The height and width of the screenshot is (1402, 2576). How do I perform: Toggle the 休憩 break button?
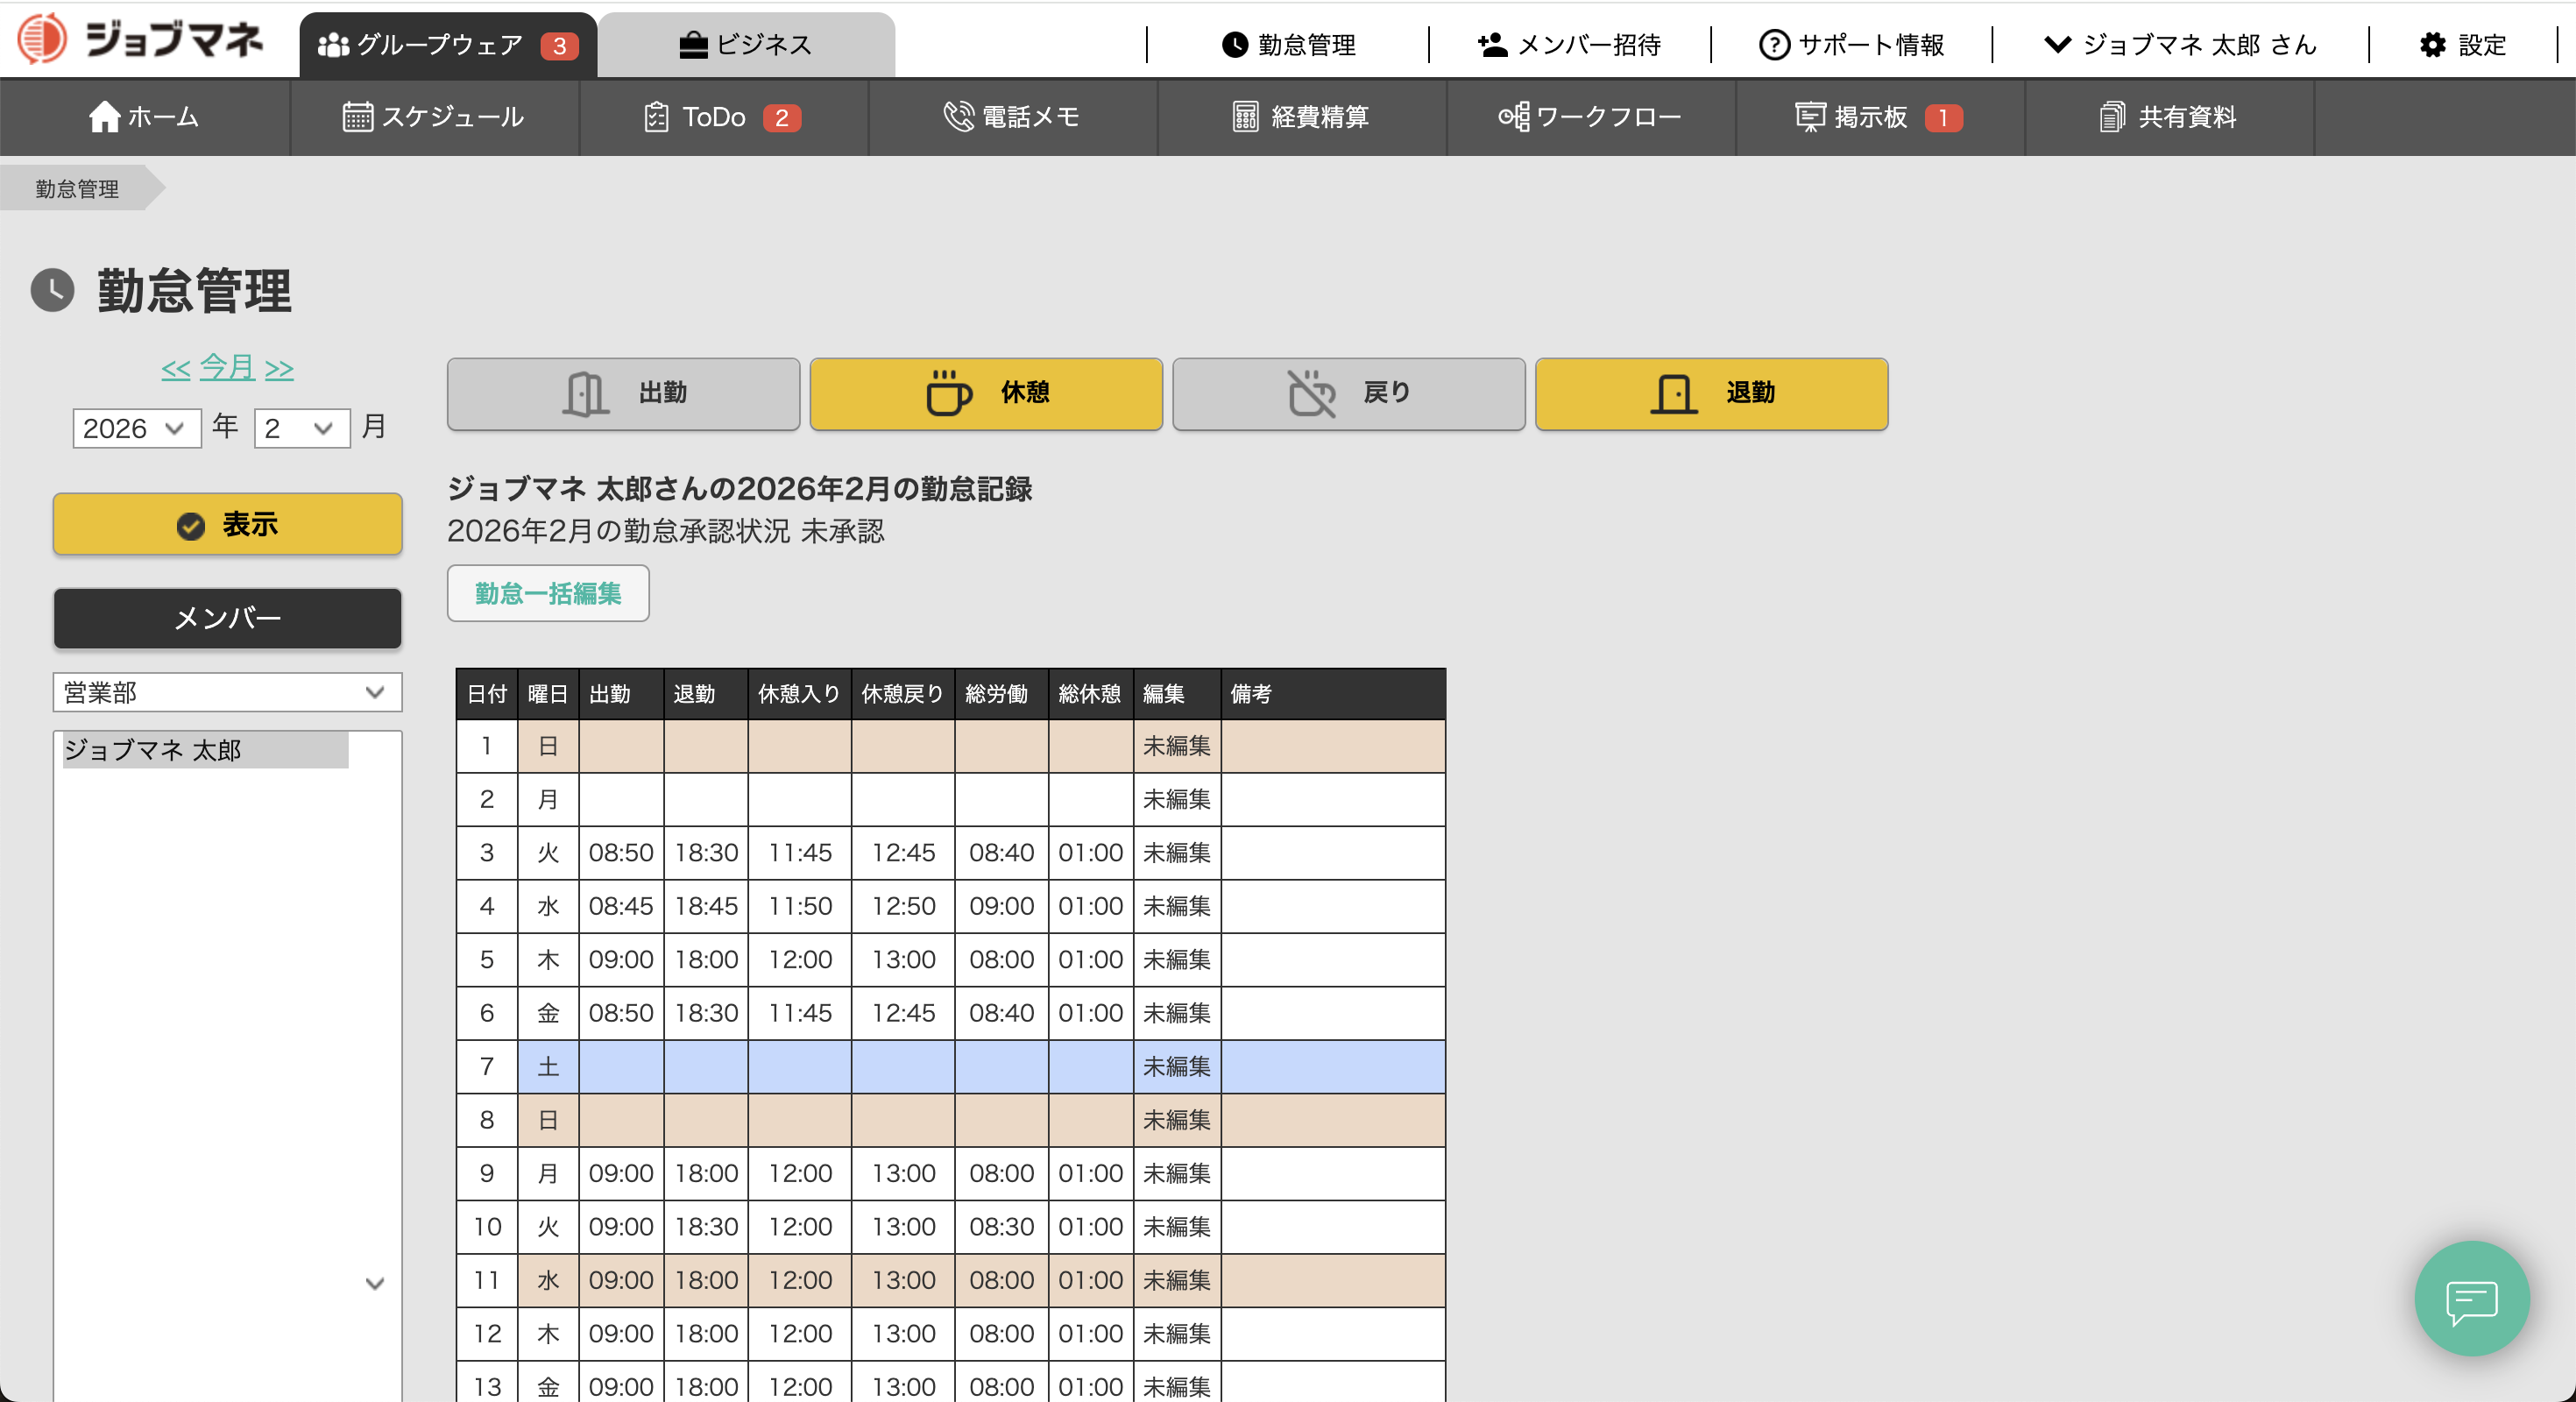985,394
